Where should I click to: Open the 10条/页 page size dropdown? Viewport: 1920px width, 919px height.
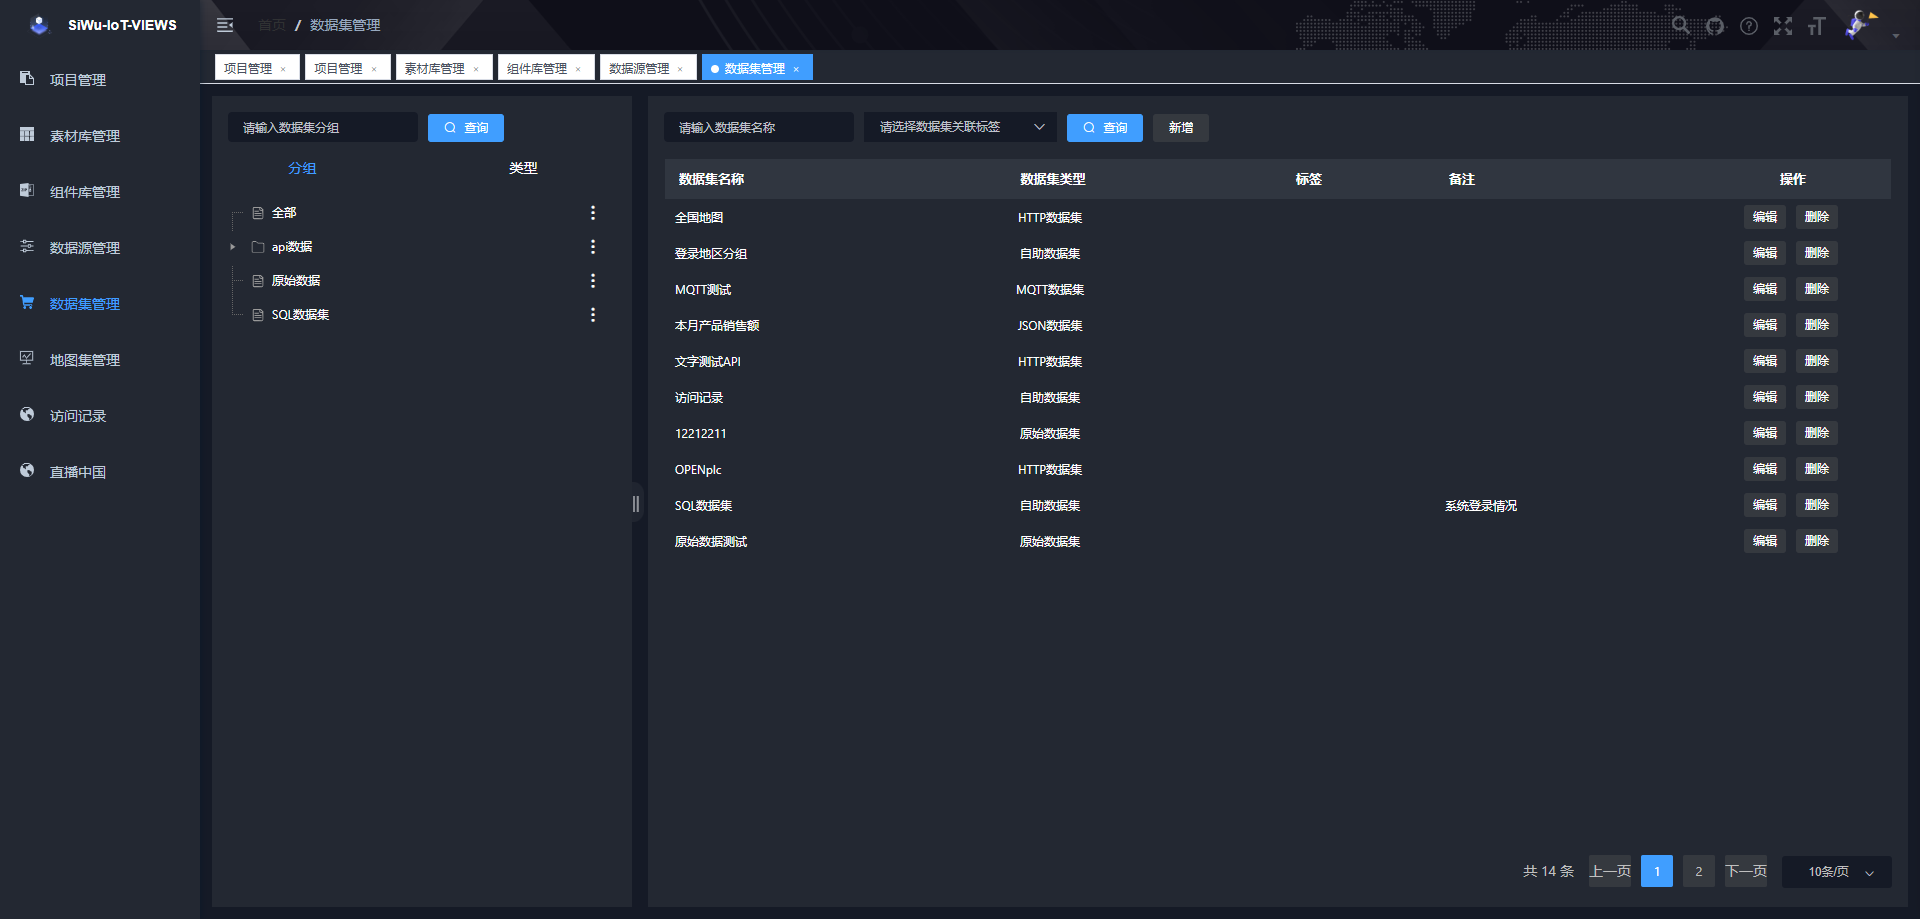coord(1837,872)
